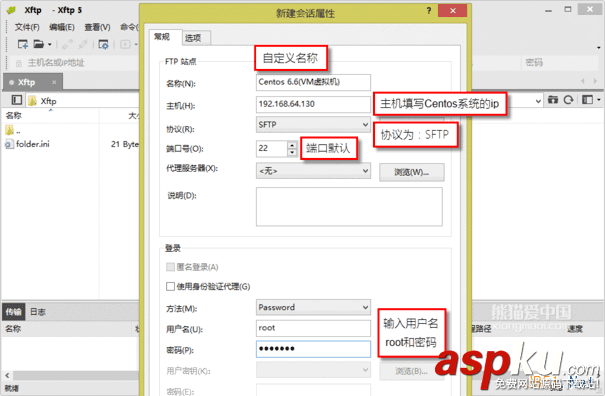Maximize the Xftp main window
The width and height of the screenshot is (605, 396).
568,9
